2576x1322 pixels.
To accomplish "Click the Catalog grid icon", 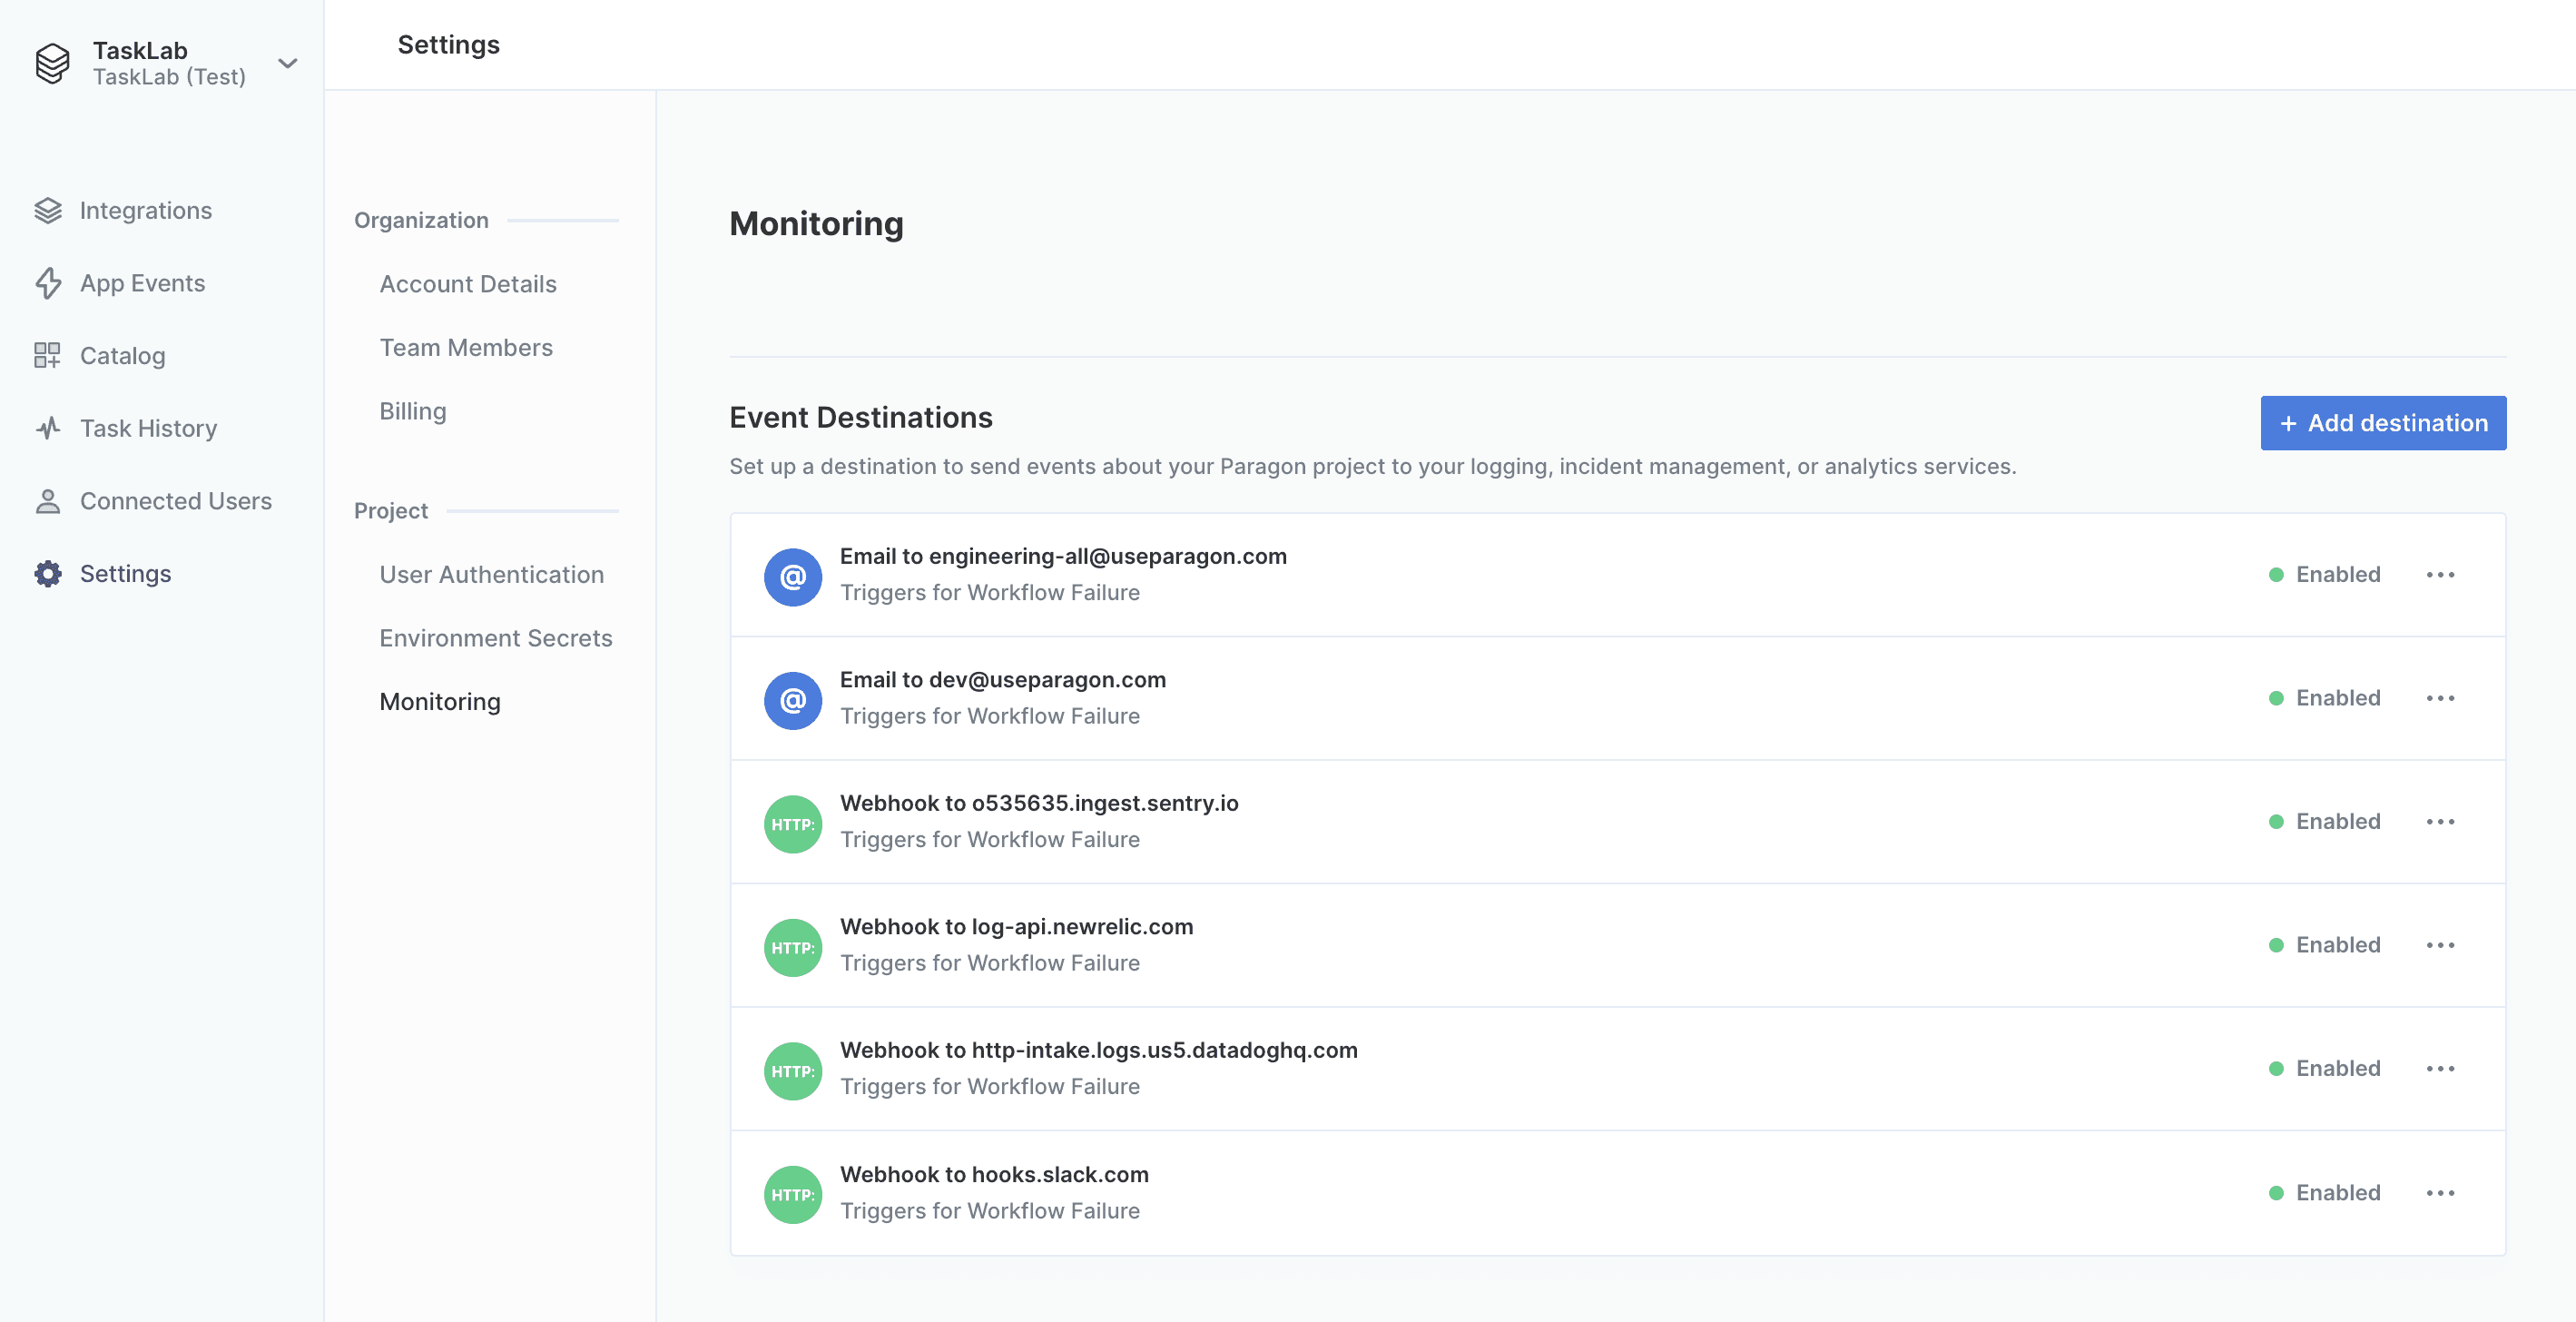I will point(47,356).
